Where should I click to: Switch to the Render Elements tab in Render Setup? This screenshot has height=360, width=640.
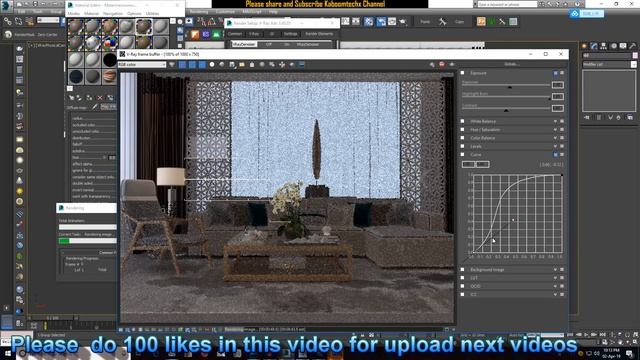click(319, 34)
